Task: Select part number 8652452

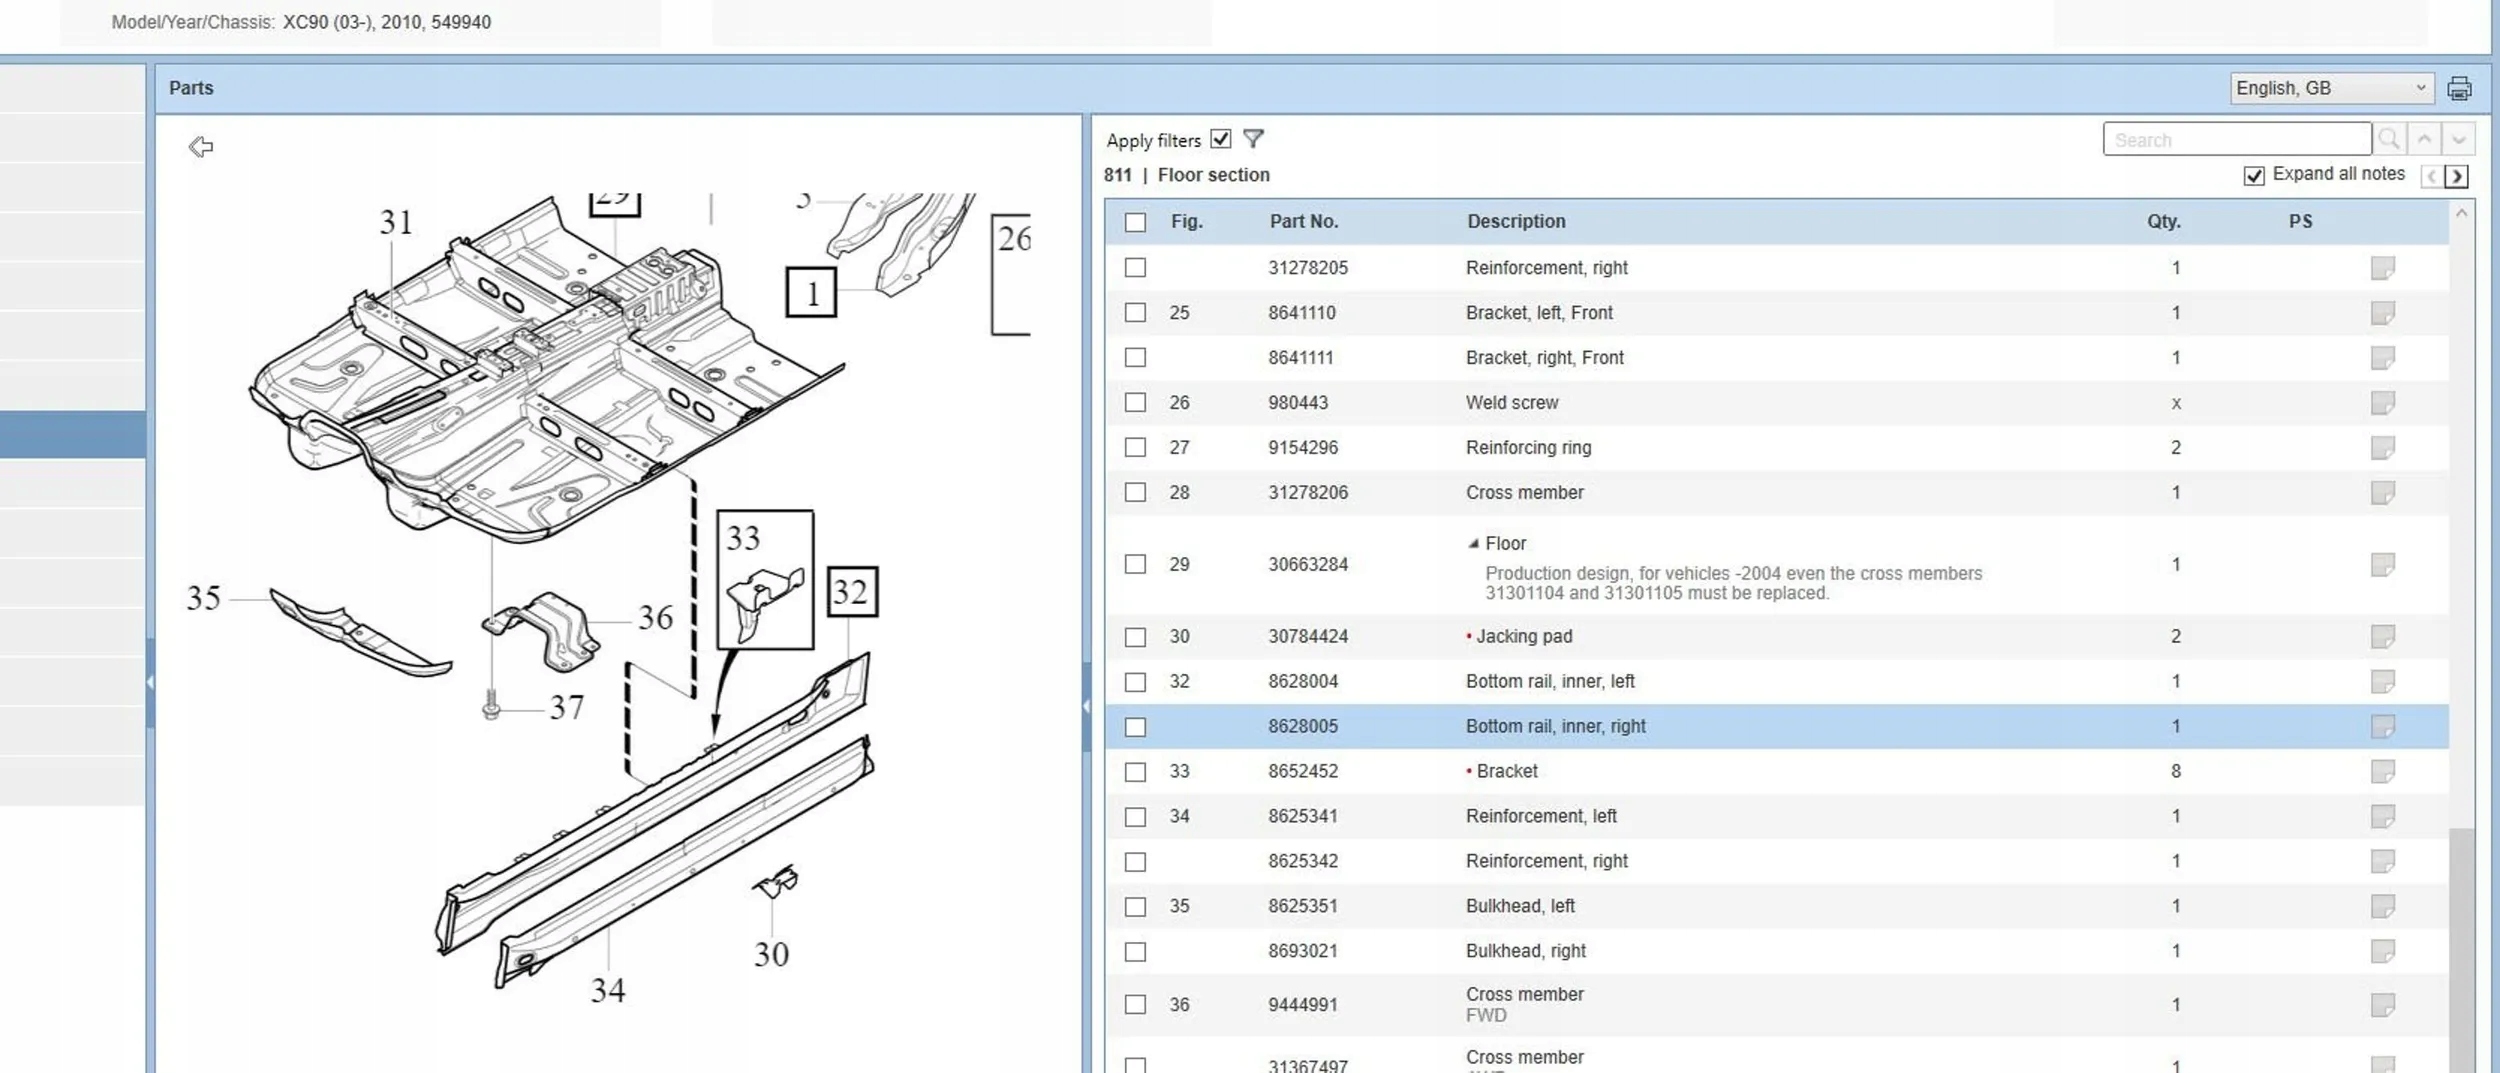Action: [1303, 772]
